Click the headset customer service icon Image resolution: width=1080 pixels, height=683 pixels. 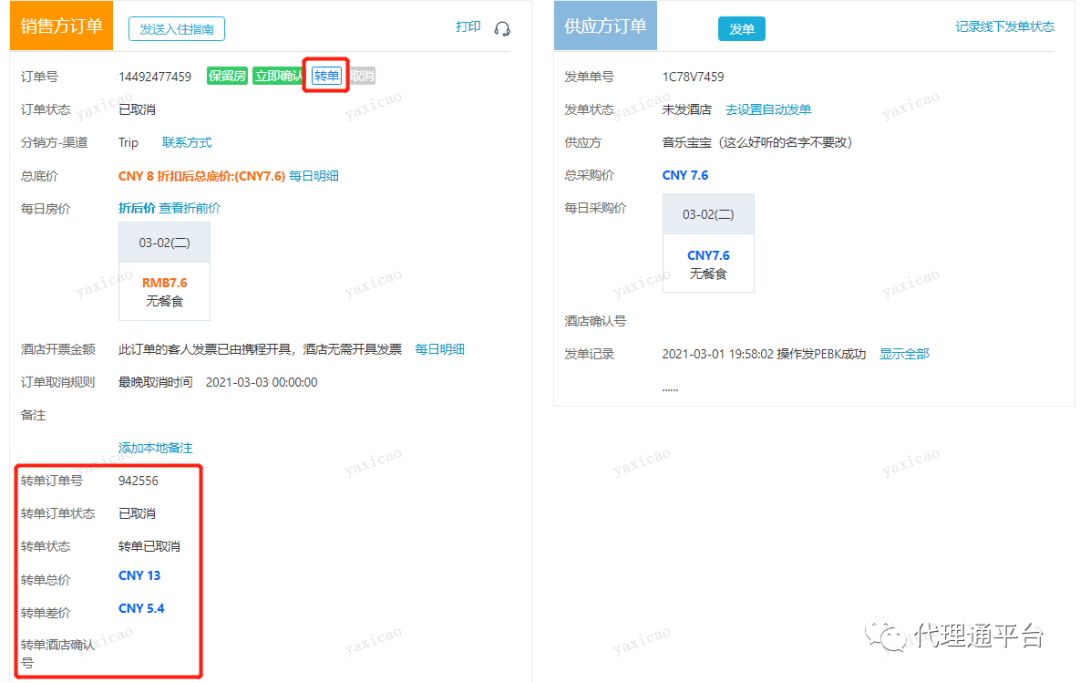coord(502,29)
